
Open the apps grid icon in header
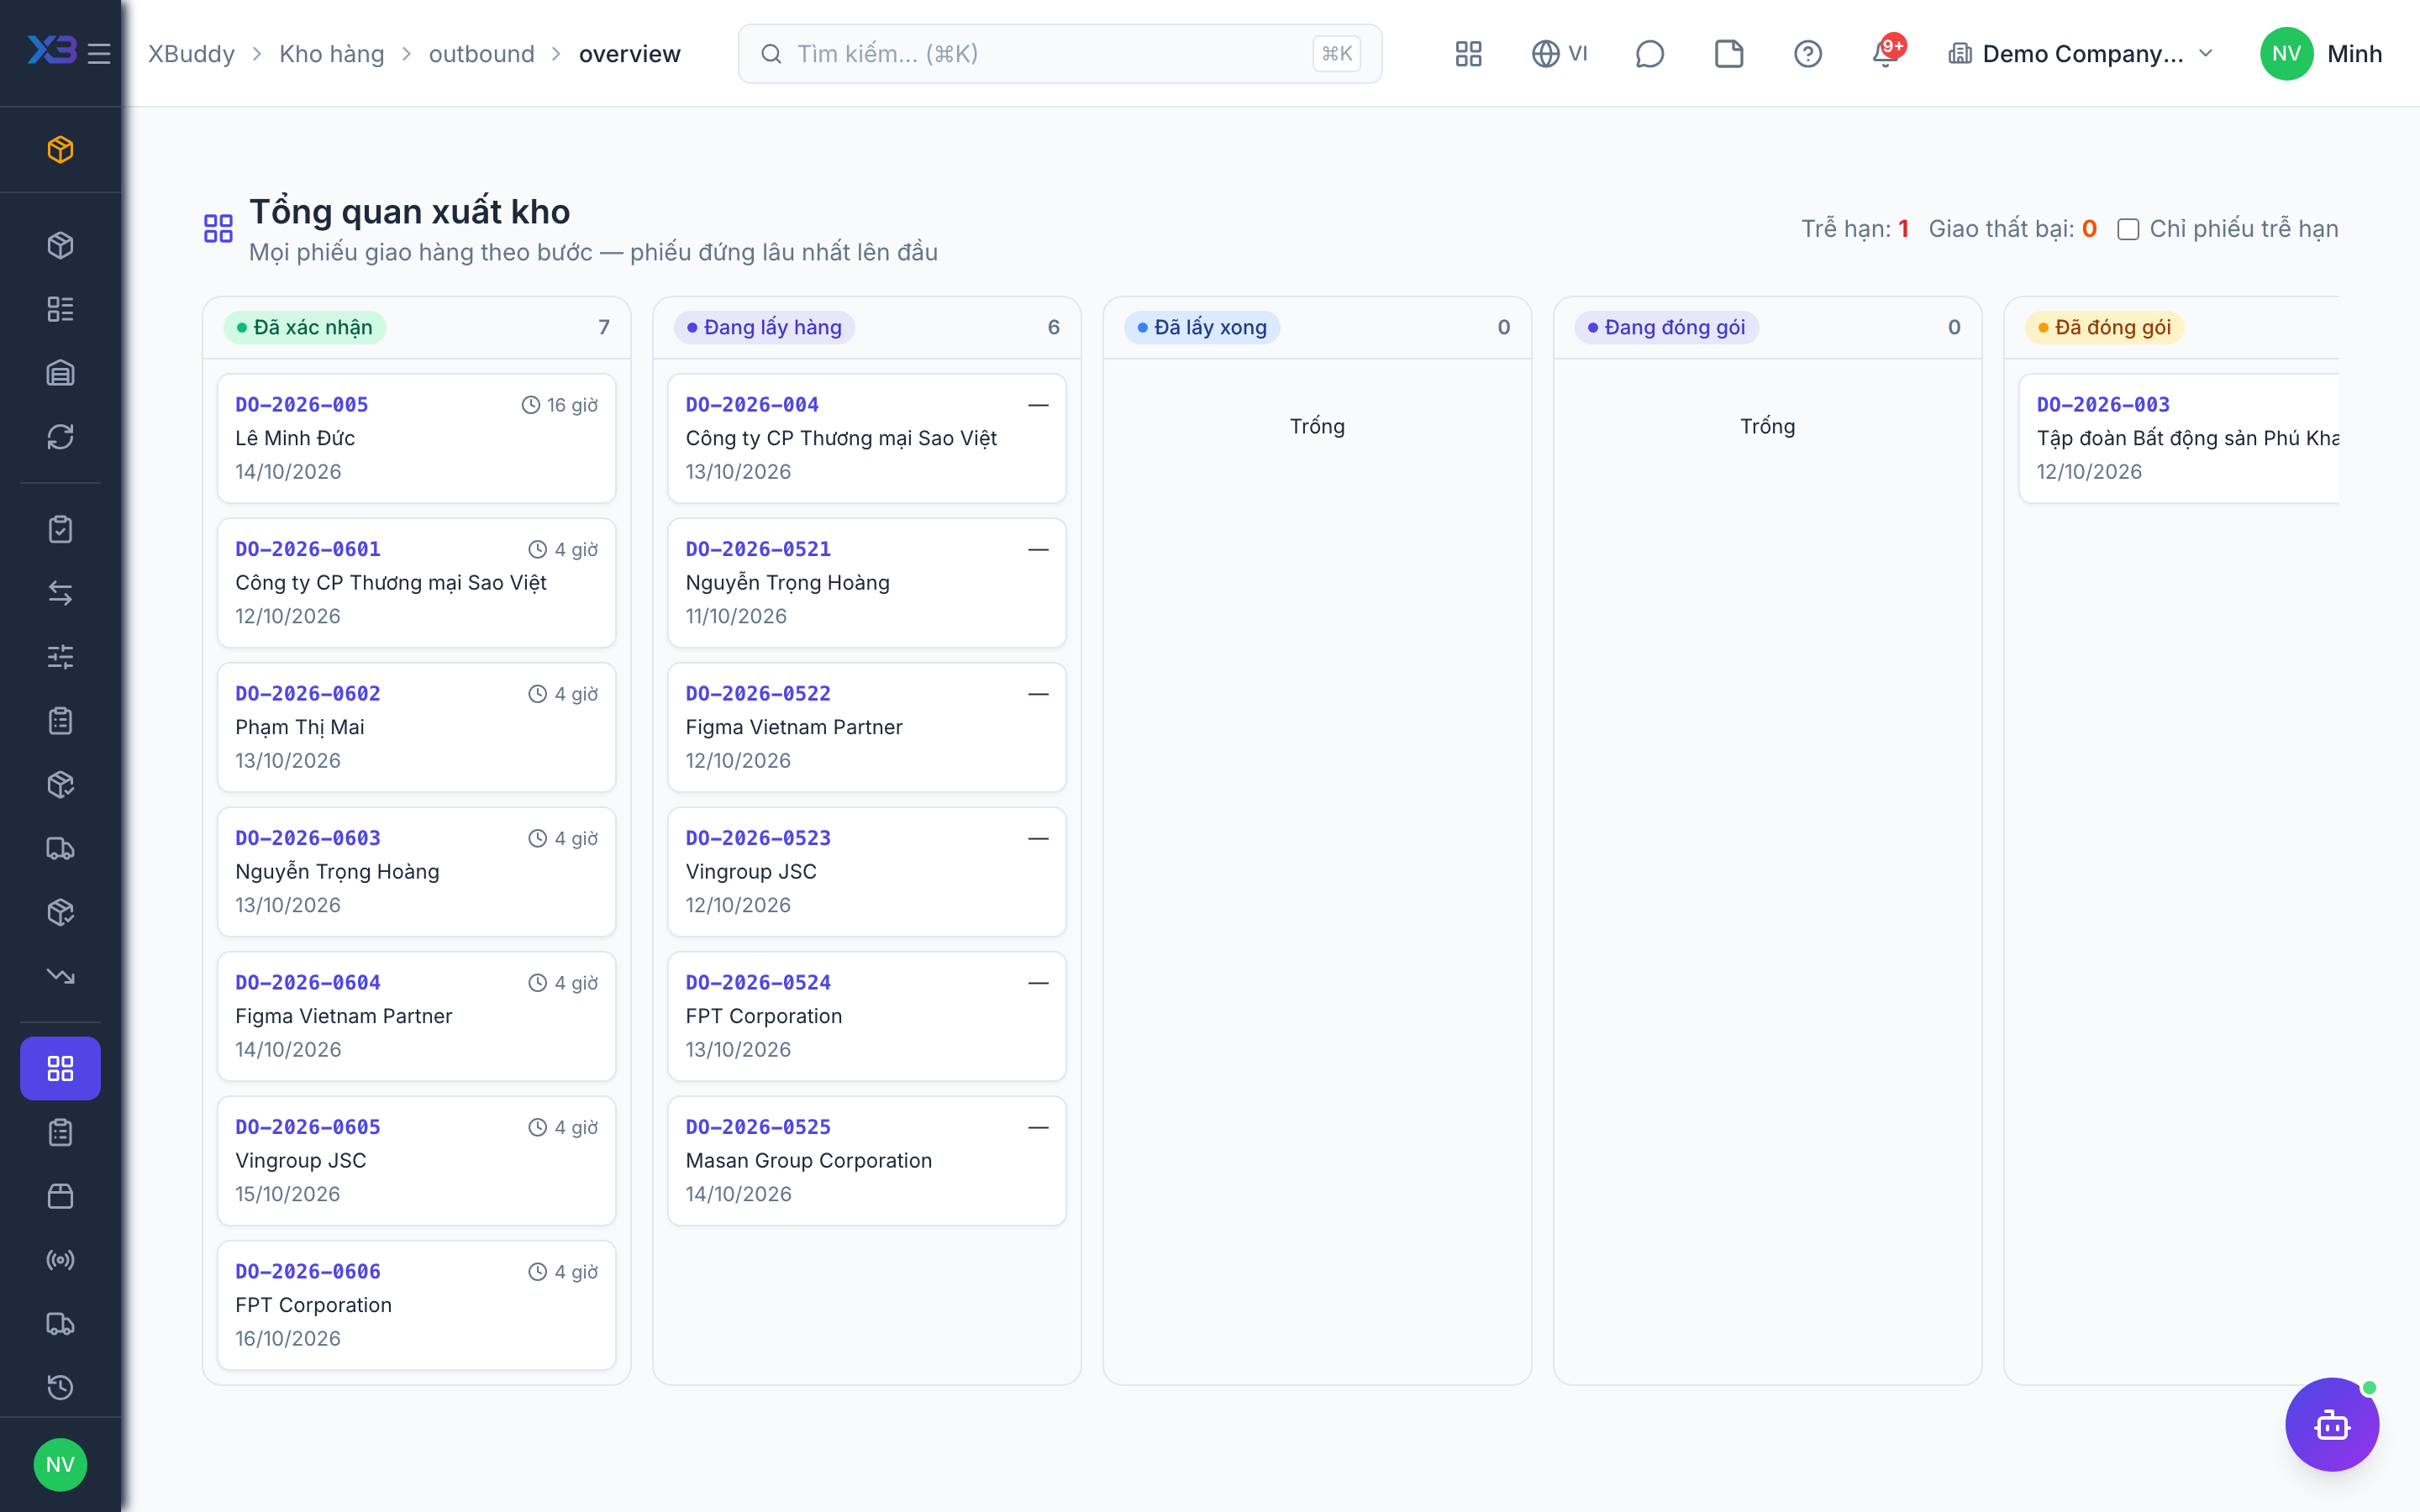point(1468,54)
